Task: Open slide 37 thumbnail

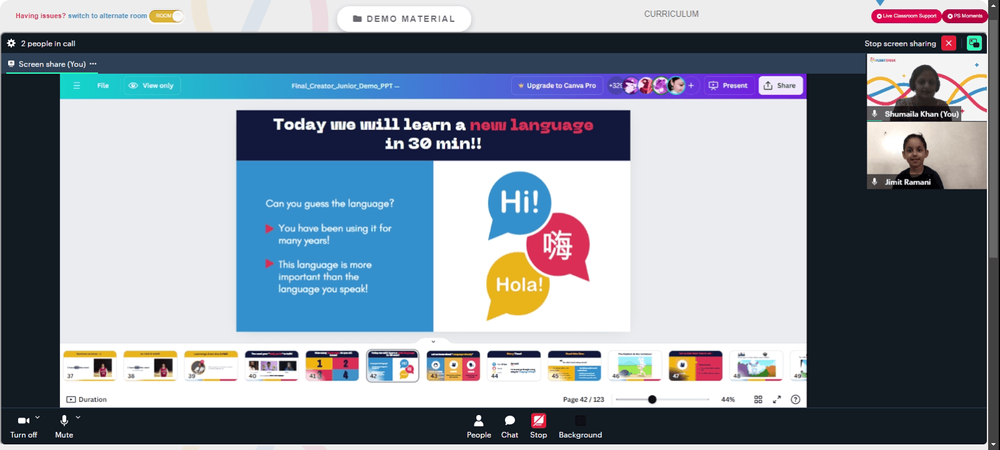Action: point(90,366)
